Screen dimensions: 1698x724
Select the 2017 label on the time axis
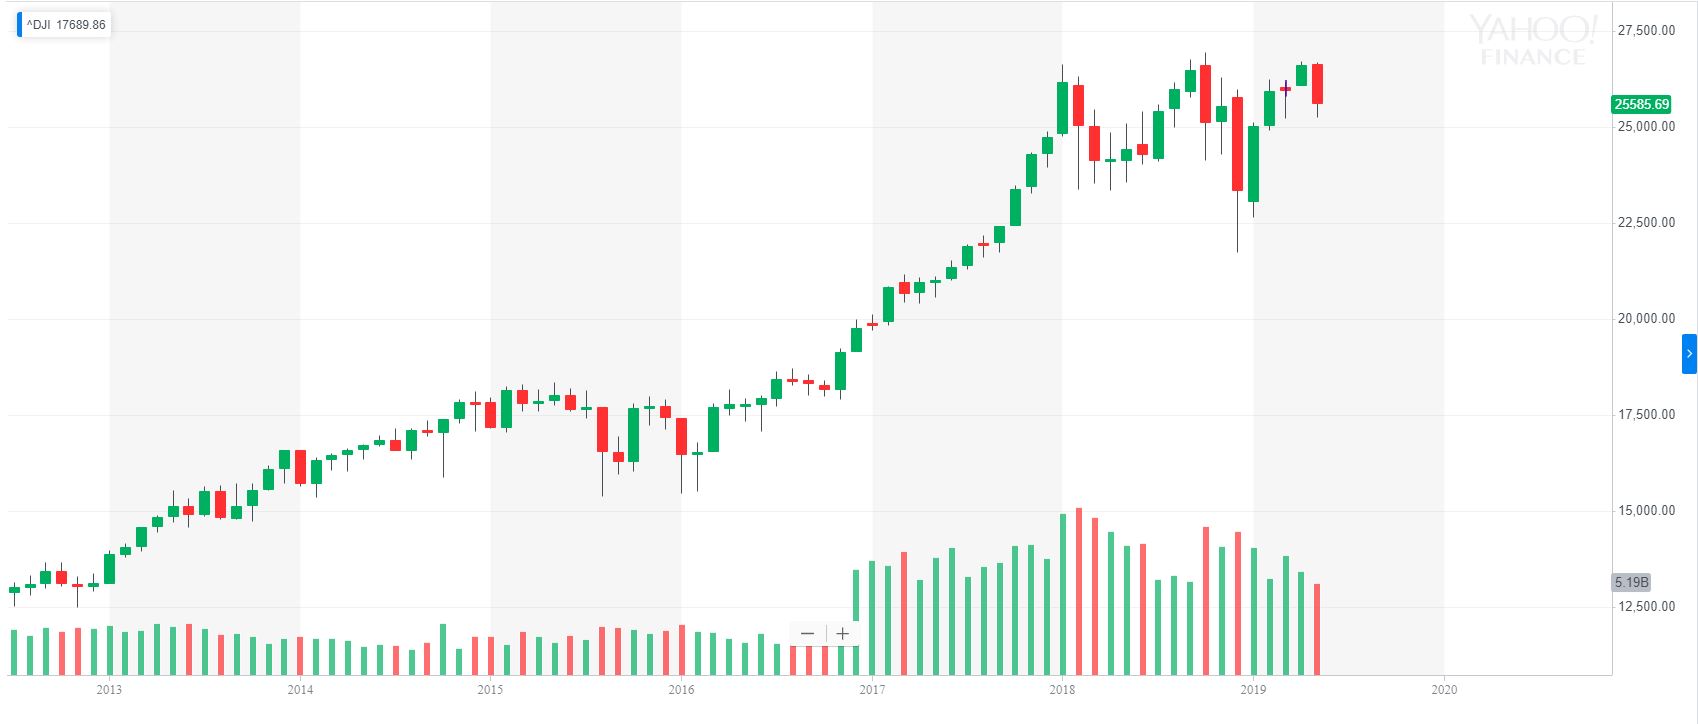872,690
